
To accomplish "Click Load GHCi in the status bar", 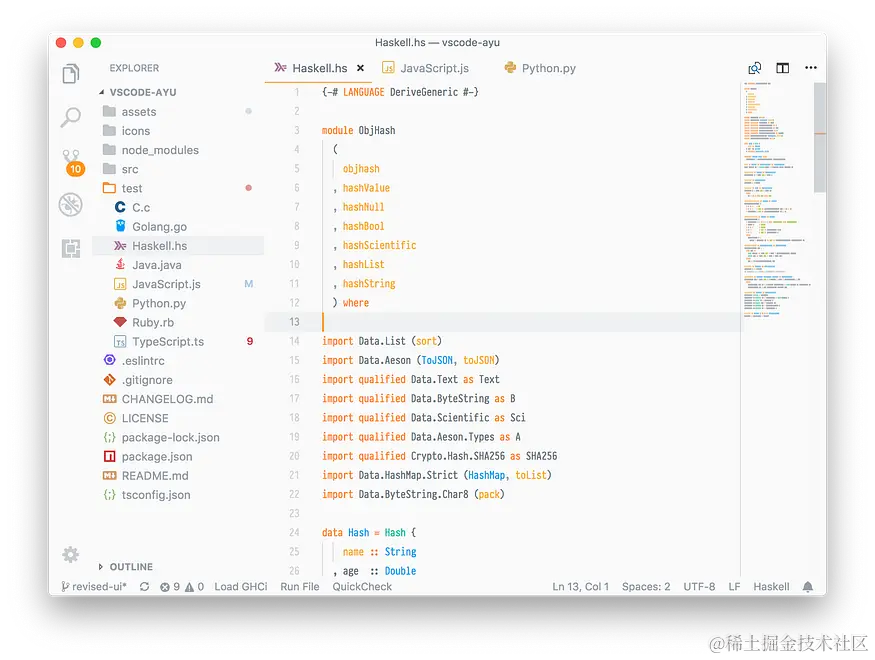I will 241,587.
